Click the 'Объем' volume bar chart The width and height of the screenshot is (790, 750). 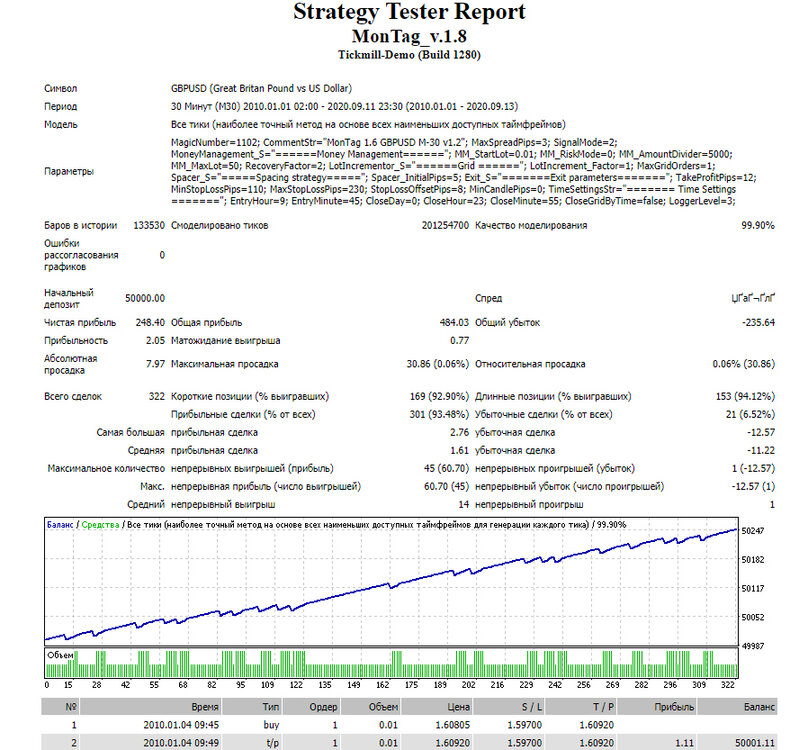point(391,664)
